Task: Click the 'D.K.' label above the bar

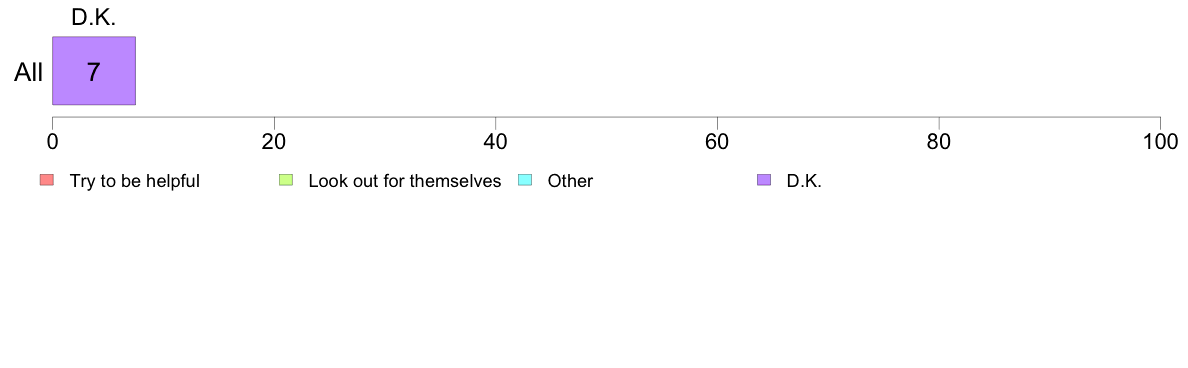Action: 93,20
